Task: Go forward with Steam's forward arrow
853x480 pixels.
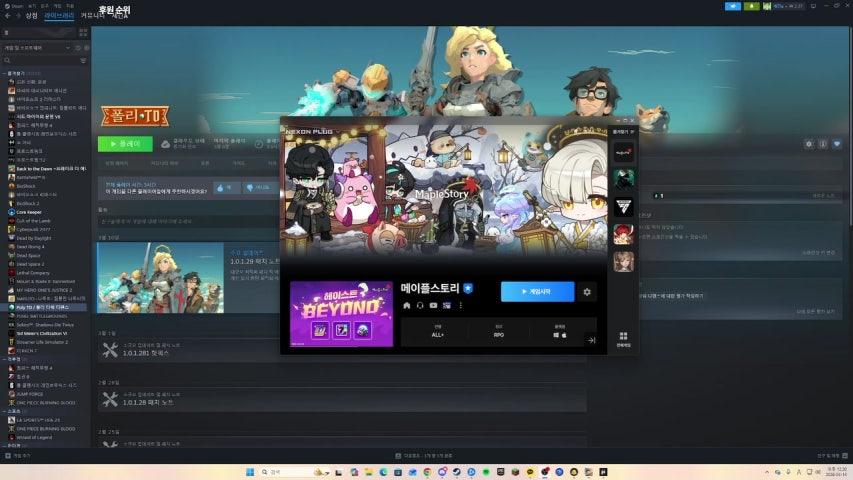Action: pos(18,16)
